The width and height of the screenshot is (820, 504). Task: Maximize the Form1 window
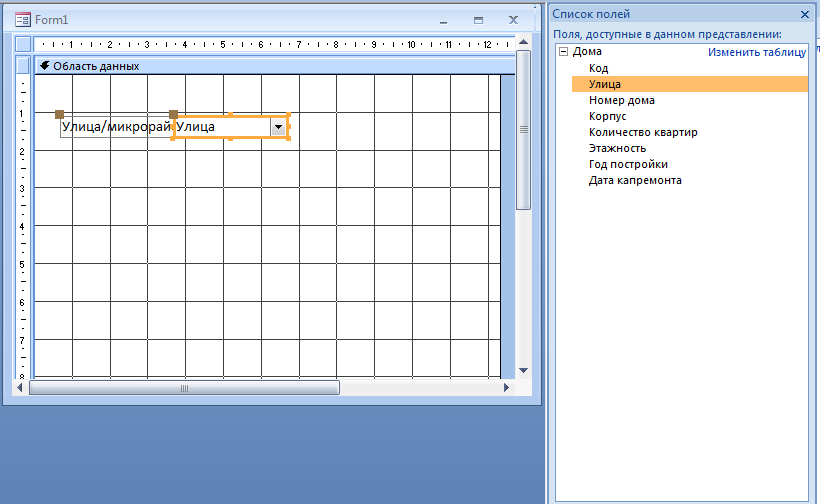click(479, 20)
